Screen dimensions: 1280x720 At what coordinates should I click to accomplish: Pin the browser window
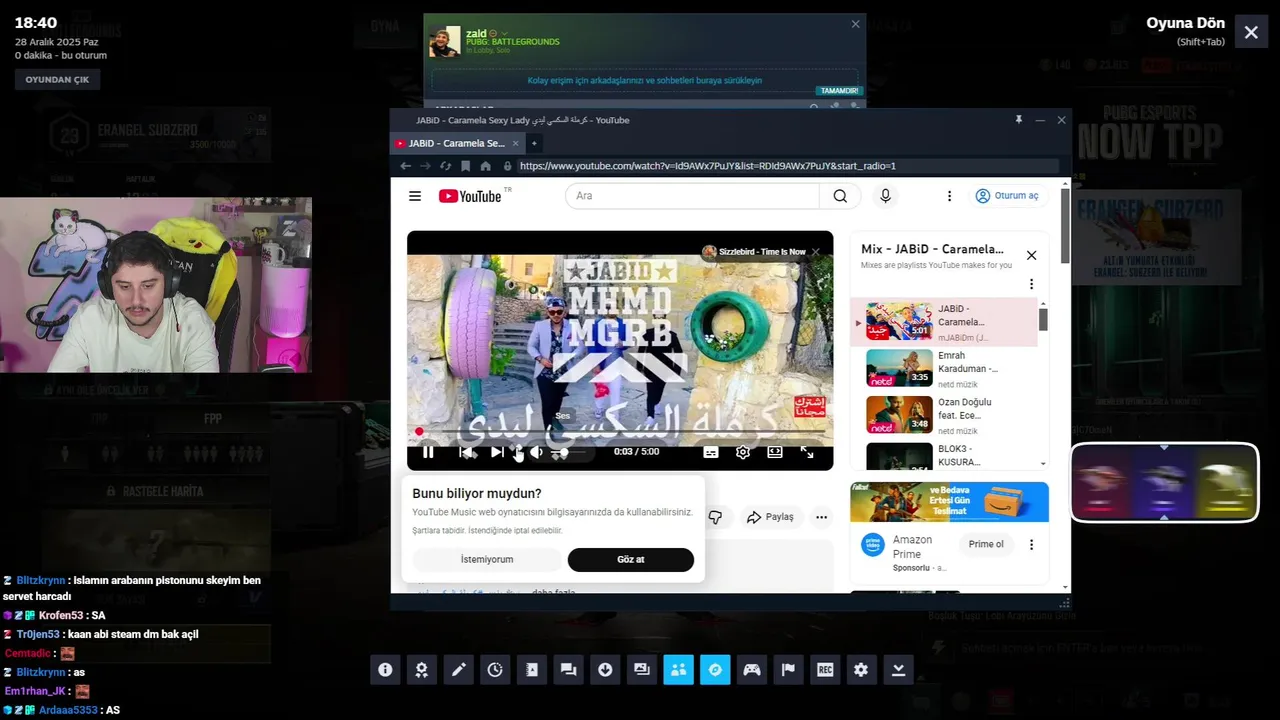click(x=1019, y=120)
